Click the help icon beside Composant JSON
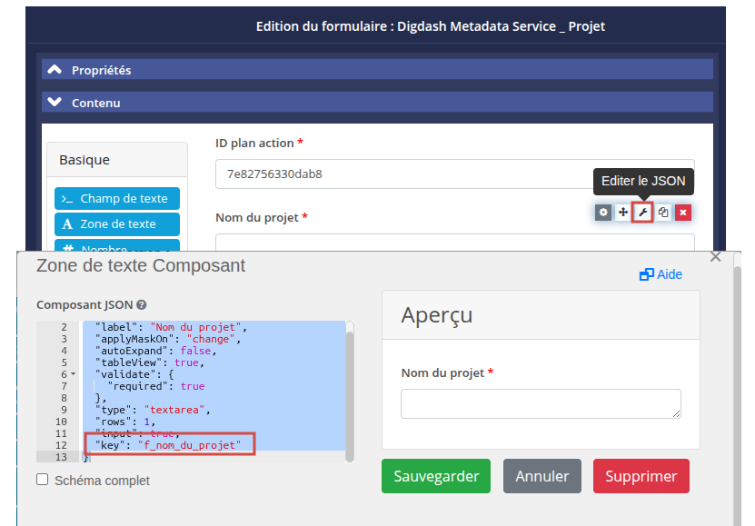This screenshot has height=526, width=755. click(x=142, y=305)
